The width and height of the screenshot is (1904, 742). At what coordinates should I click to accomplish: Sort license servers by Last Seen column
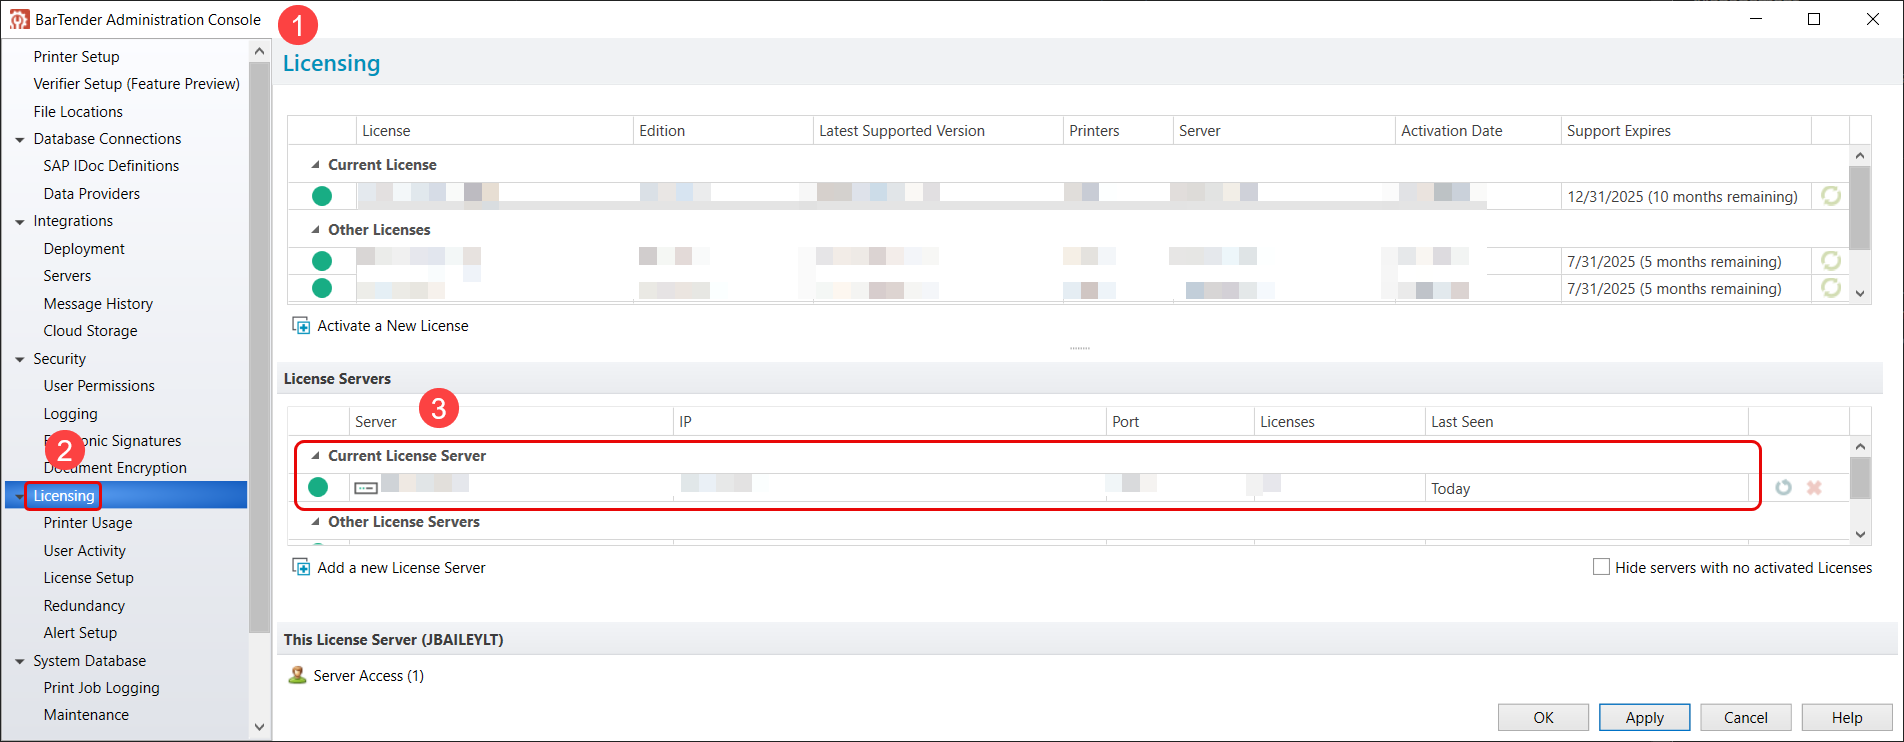coord(1586,422)
